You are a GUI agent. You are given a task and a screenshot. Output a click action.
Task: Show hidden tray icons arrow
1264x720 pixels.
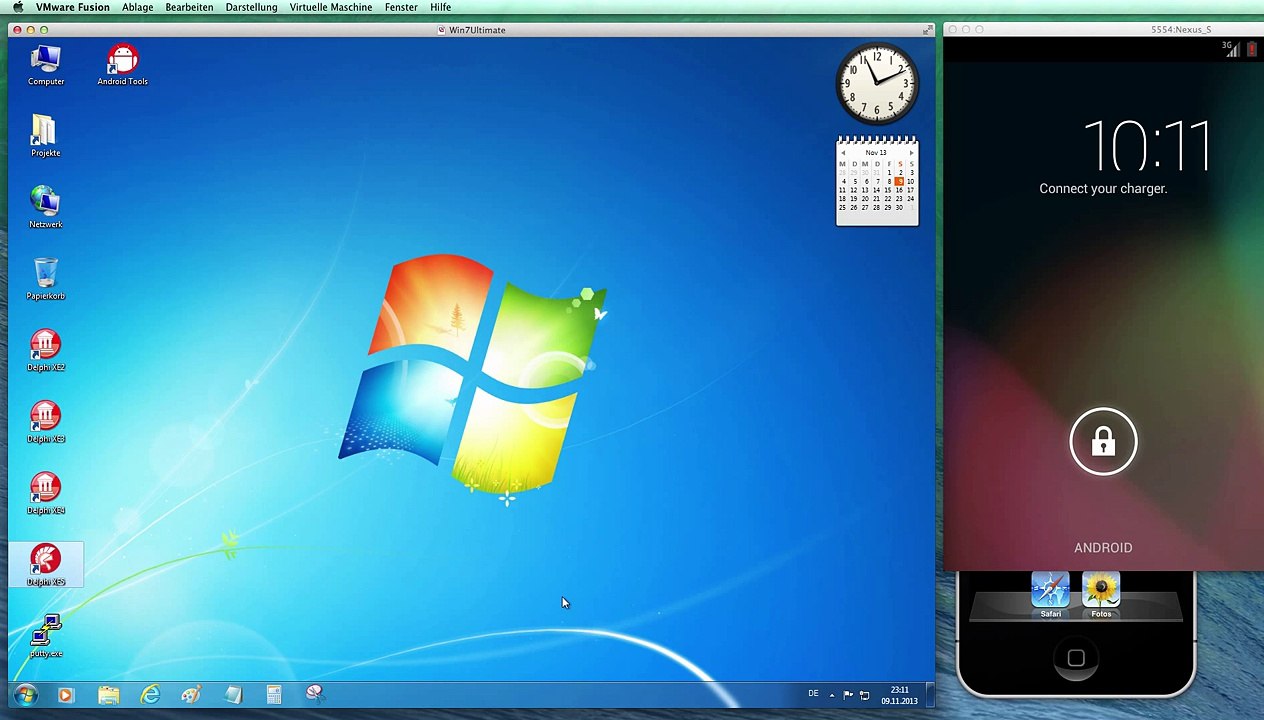831,695
